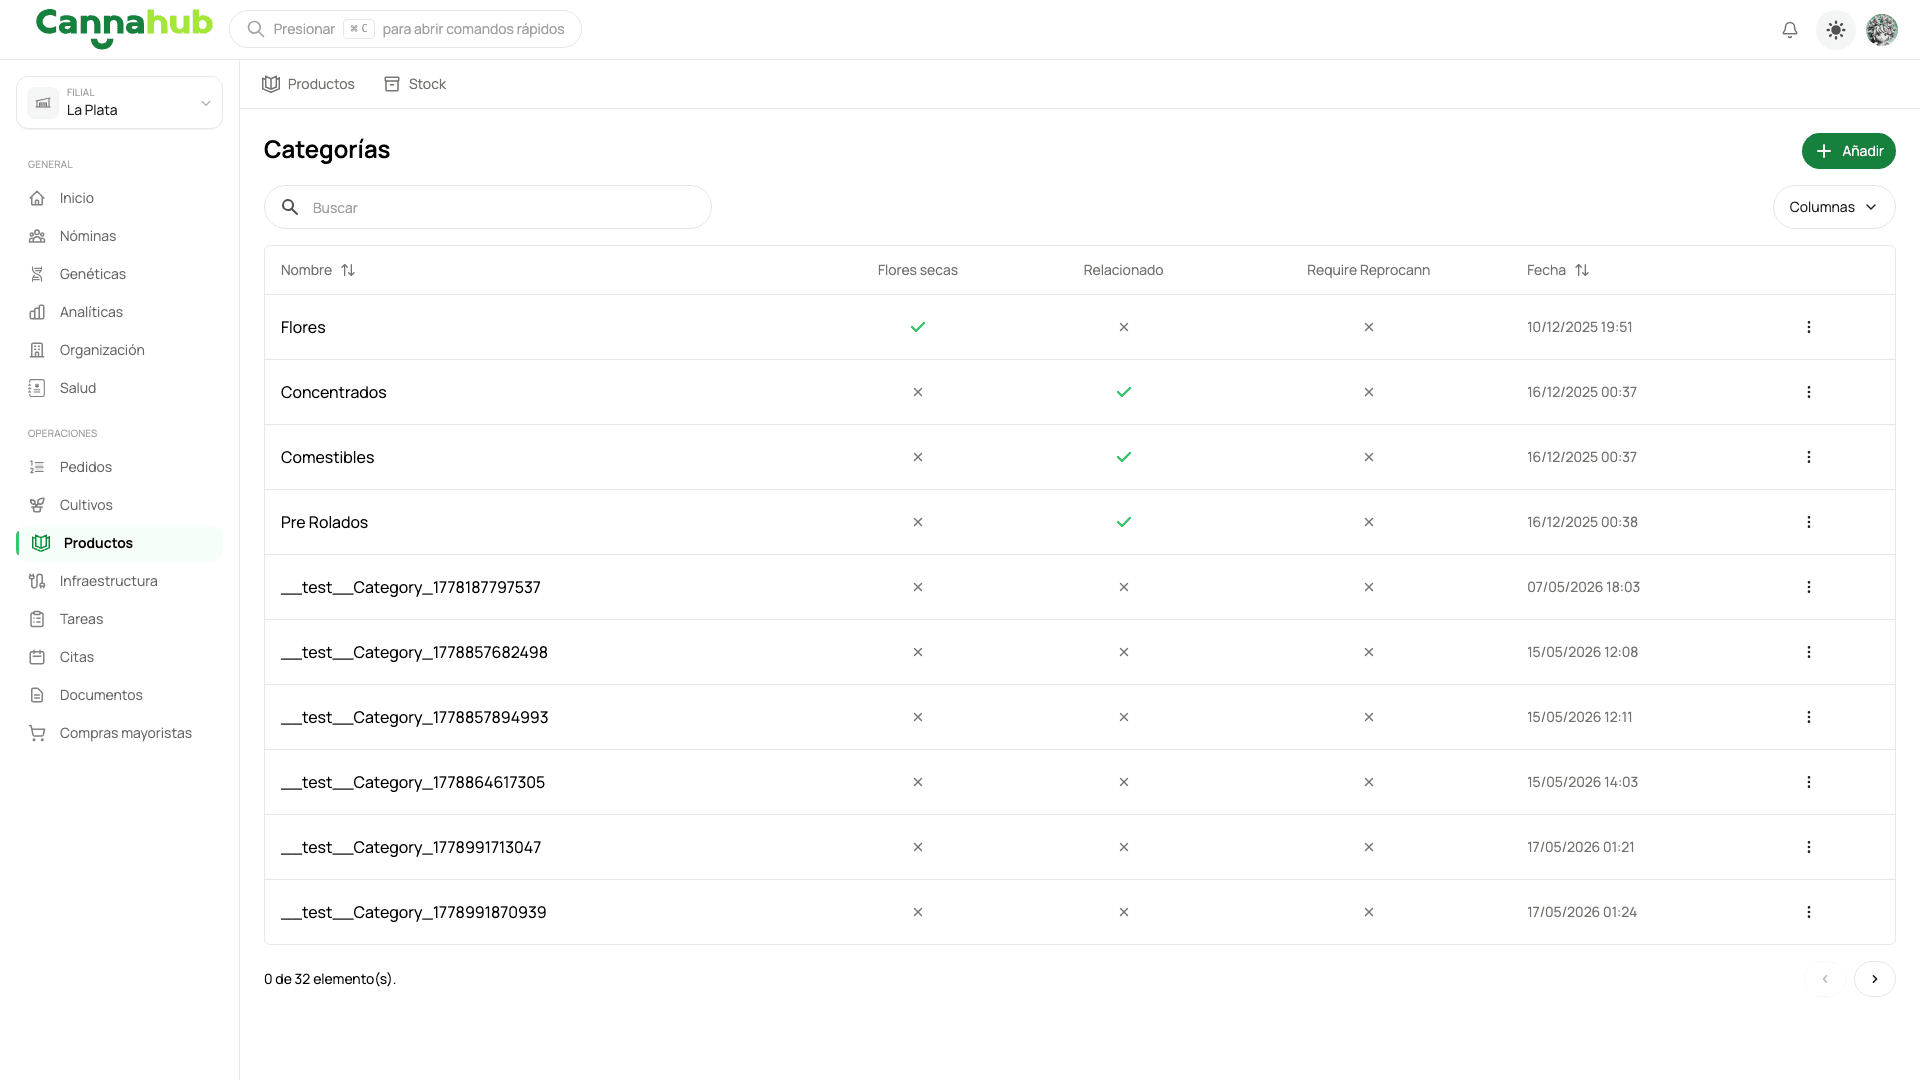Click the Relacionado column header
The image size is (1920, 1080).
click(x=1123, y=270)
